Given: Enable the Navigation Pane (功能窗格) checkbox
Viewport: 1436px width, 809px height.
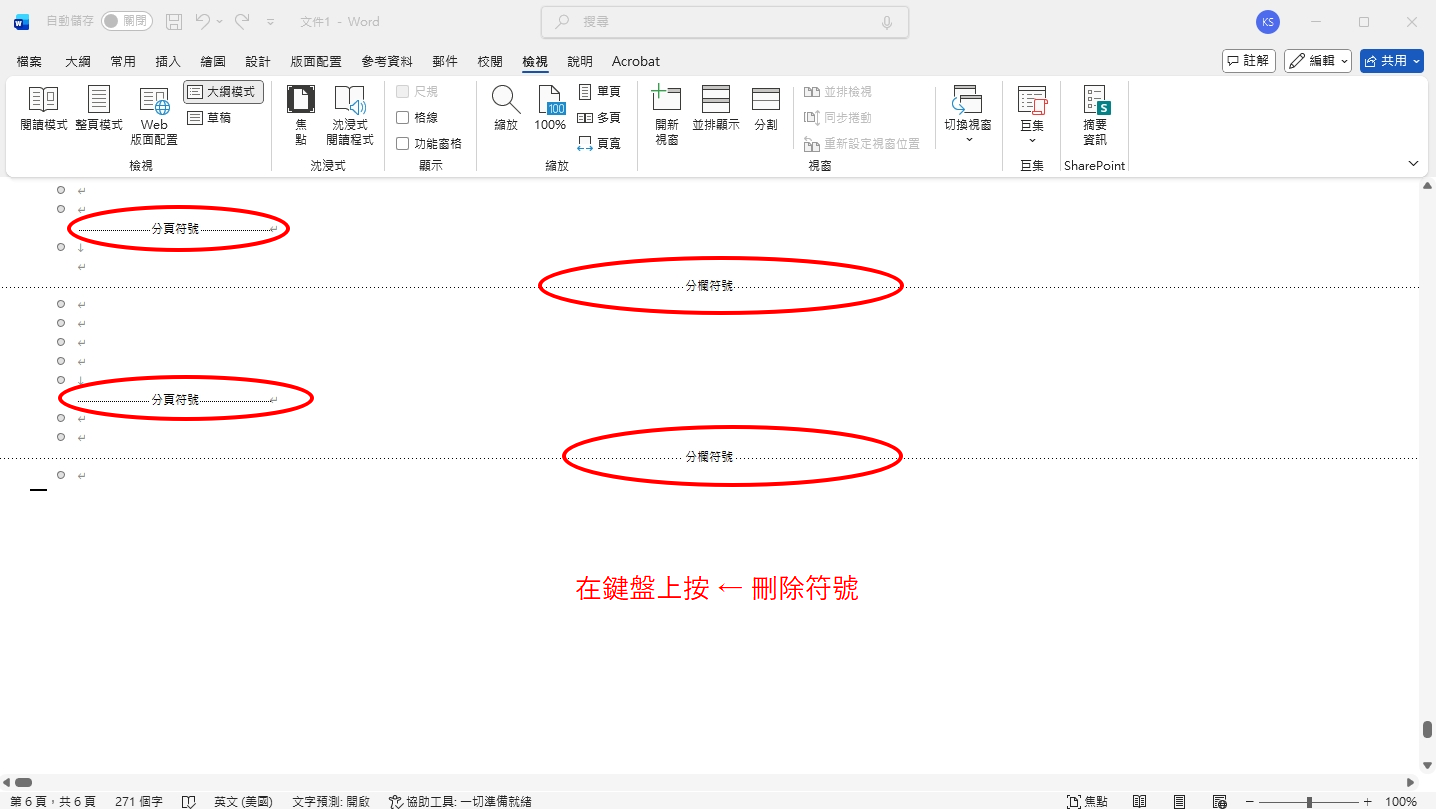Looking at the screenshot, I should (403, 143).
